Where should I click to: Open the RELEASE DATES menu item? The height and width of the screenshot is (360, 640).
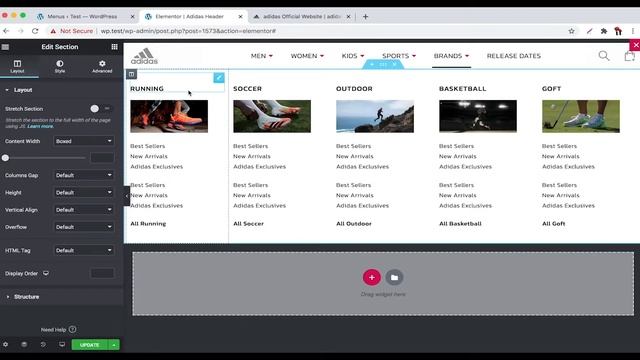coord(513,56)
